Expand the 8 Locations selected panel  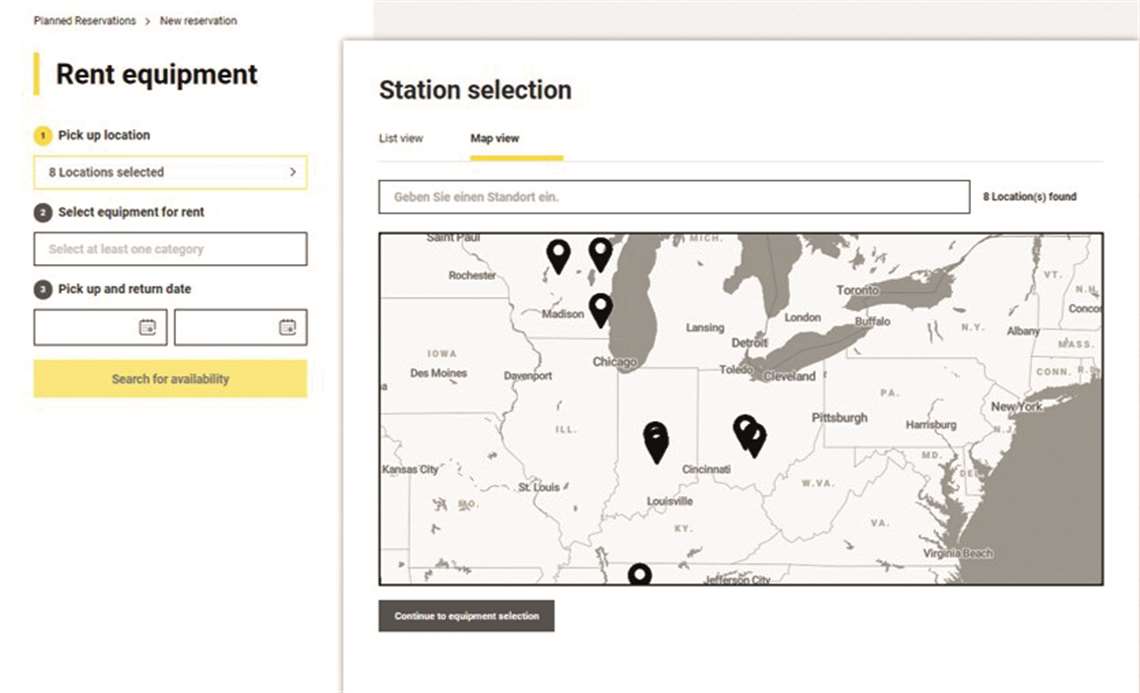pos(170,172)
